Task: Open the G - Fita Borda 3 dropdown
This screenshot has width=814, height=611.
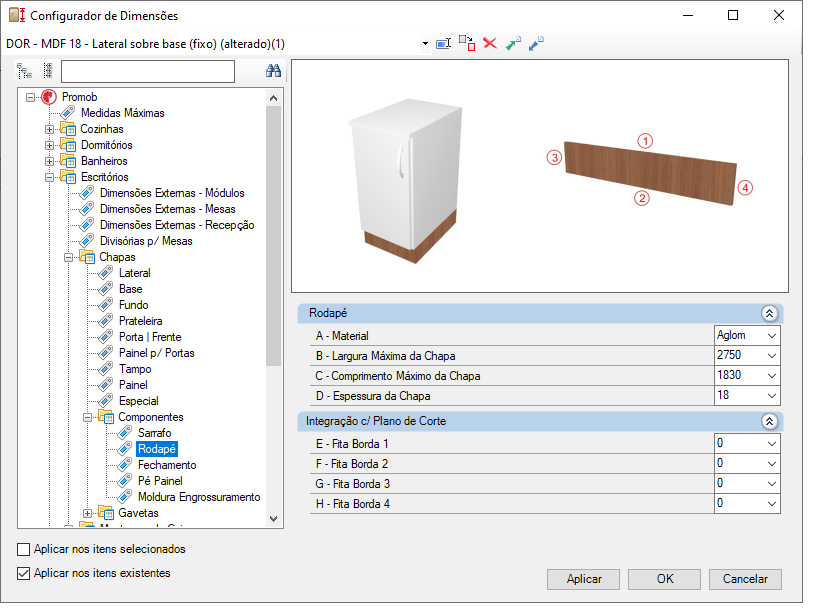Action: pyautogui.click(x=772, y=483)
